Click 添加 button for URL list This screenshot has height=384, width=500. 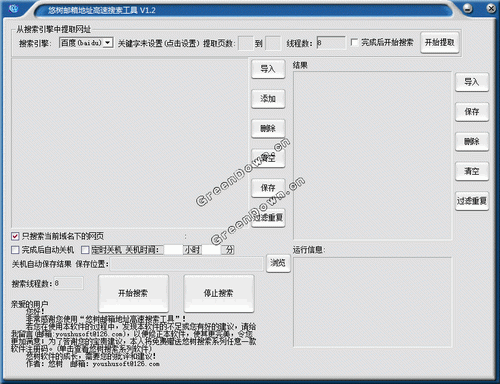(268, 99)
